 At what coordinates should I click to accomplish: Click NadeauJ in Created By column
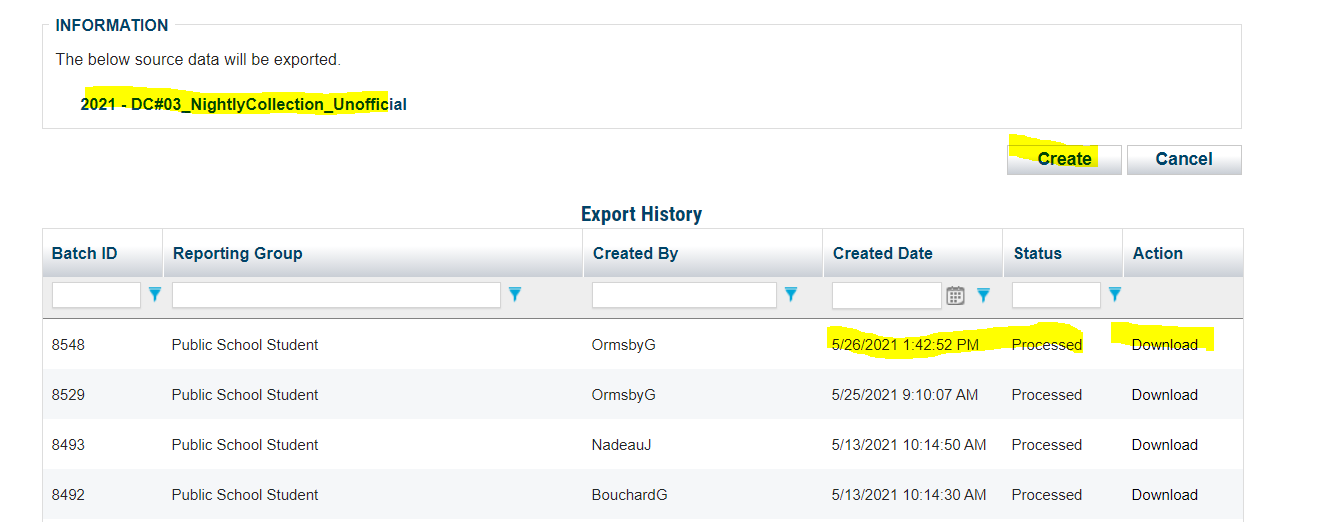pos(621,445)
